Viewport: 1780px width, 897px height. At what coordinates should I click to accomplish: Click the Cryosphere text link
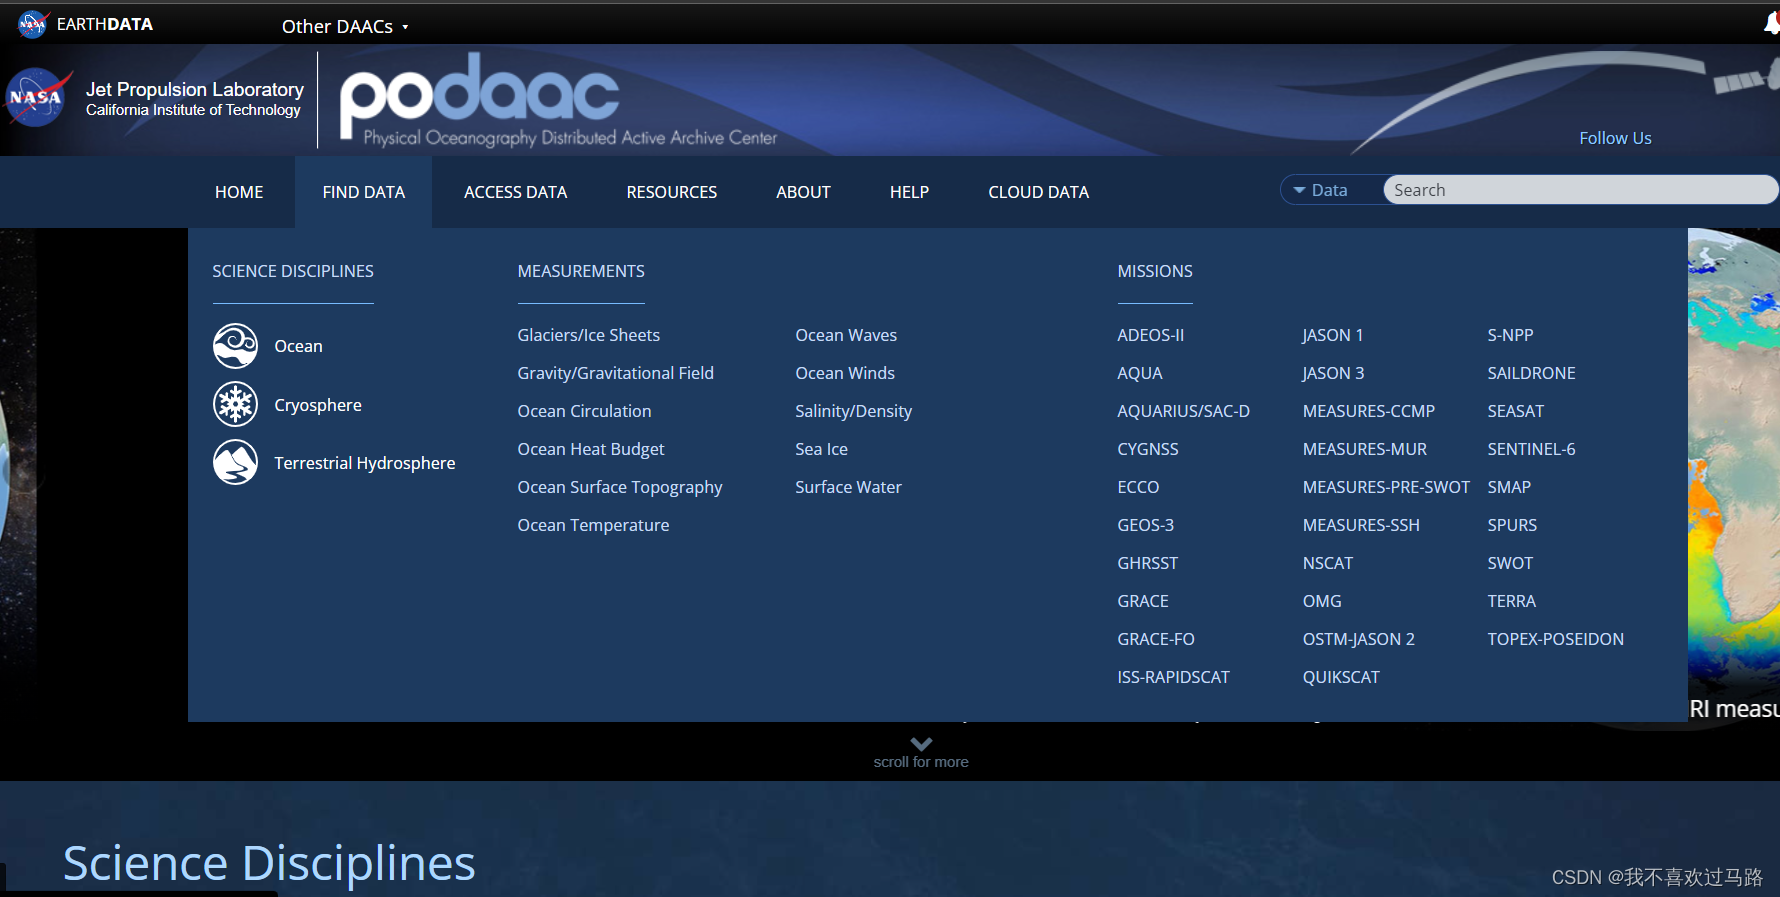[x=318, y=405]
